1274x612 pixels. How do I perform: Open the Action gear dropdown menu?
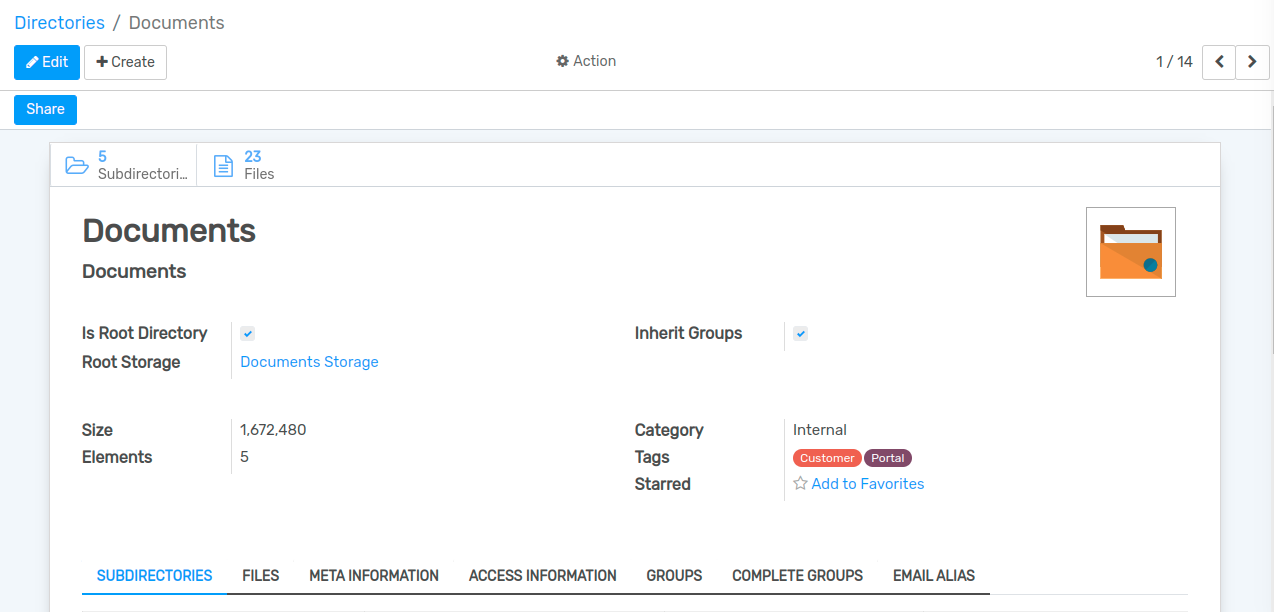(x=586, y=61)
